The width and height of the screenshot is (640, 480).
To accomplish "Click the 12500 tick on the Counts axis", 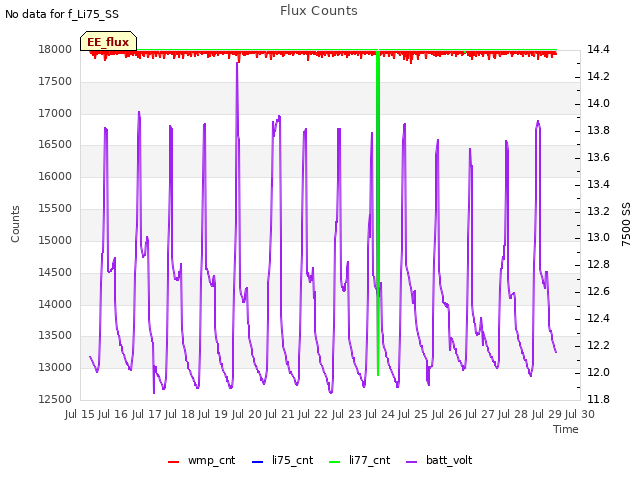I will coord(55,399).
